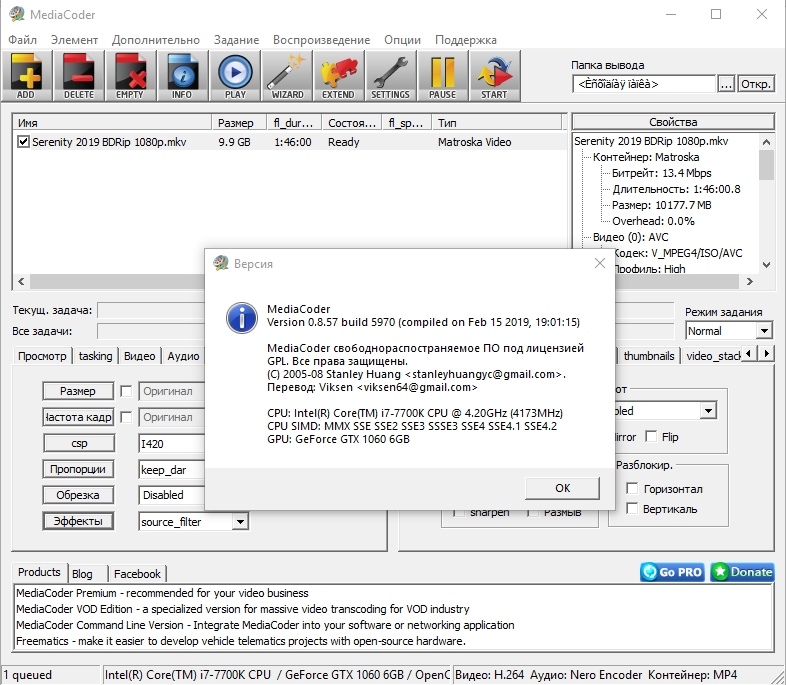Click the DELETE toolbar icon
Screen dimensions: 786x685
[78, 75]
